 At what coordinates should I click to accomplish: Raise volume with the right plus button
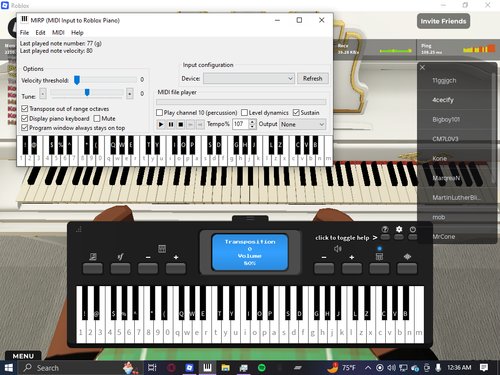352,268
